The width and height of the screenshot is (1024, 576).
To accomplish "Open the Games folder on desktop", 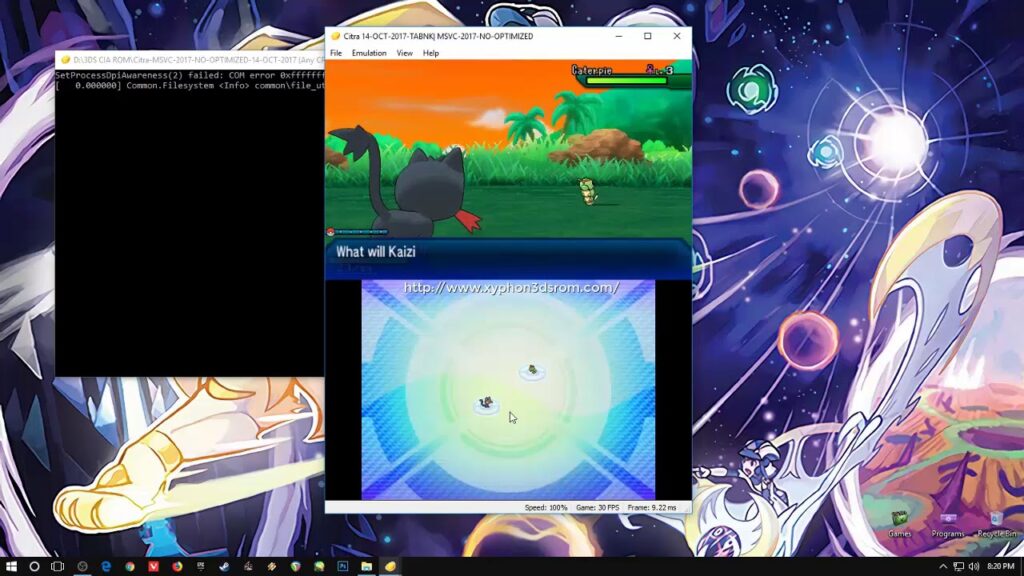I will pos(899,522).
